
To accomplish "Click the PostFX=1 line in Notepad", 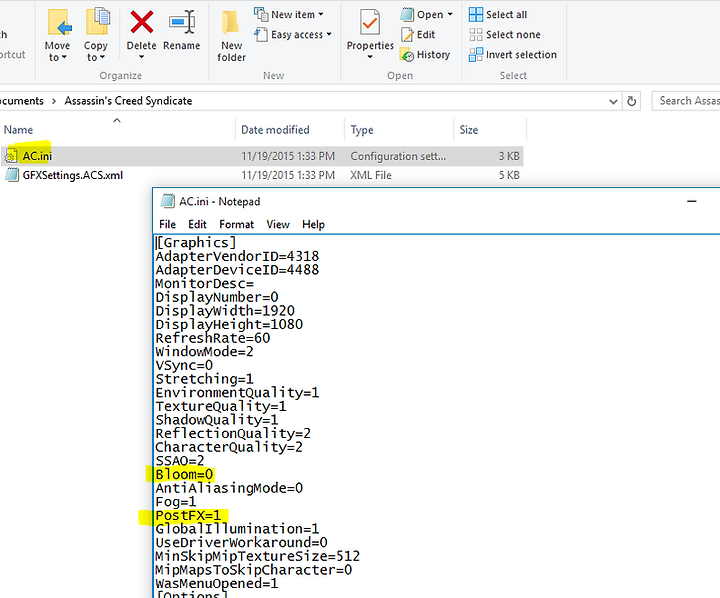I will pos(188,515).
